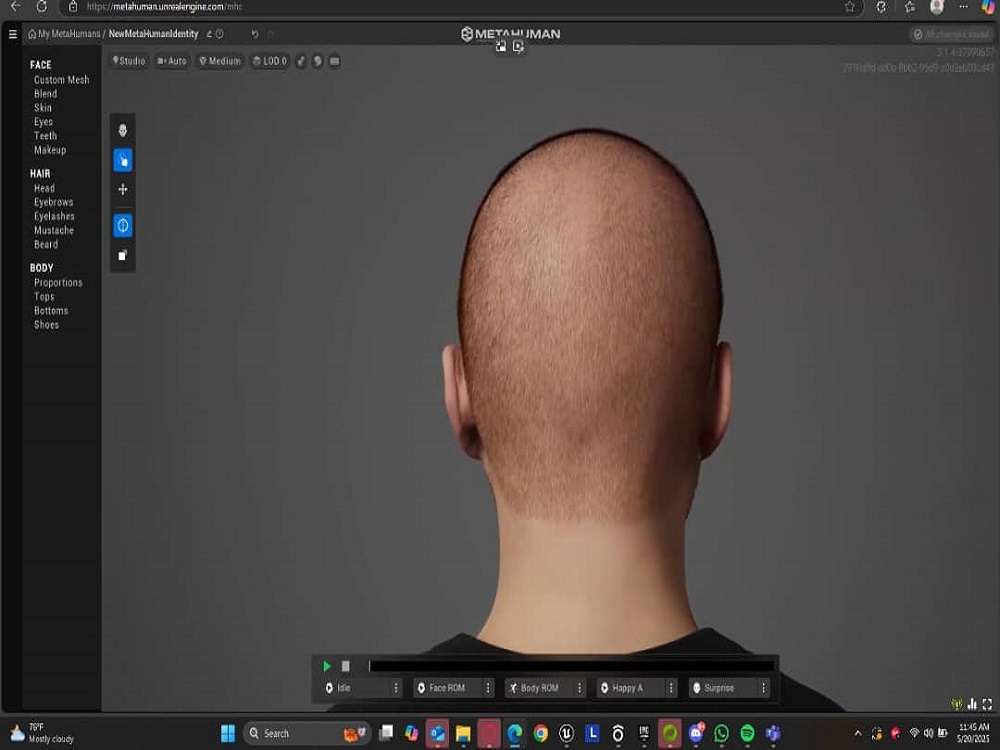
Task: Select Eyelashes in the hair list
Action: coord(54,216)
